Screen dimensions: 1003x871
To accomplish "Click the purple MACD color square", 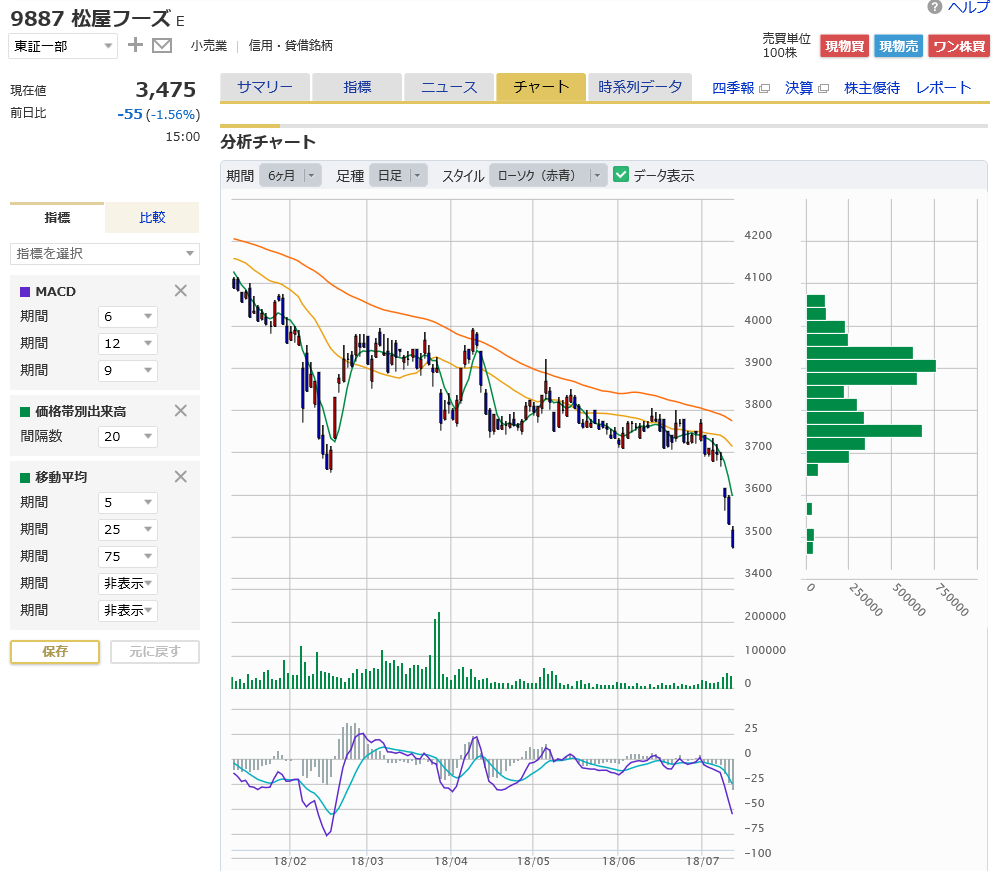I will click(25, 292).
